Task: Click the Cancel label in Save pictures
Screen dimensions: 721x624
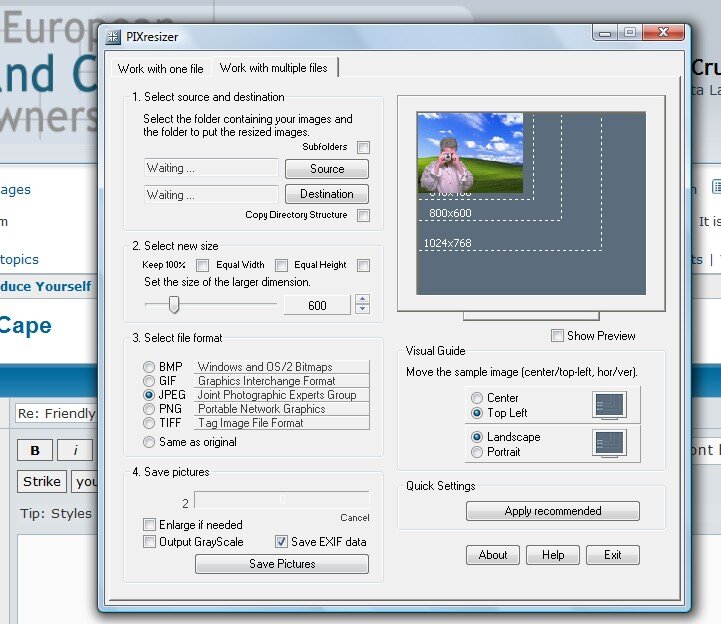Action: tap(355, 518)
